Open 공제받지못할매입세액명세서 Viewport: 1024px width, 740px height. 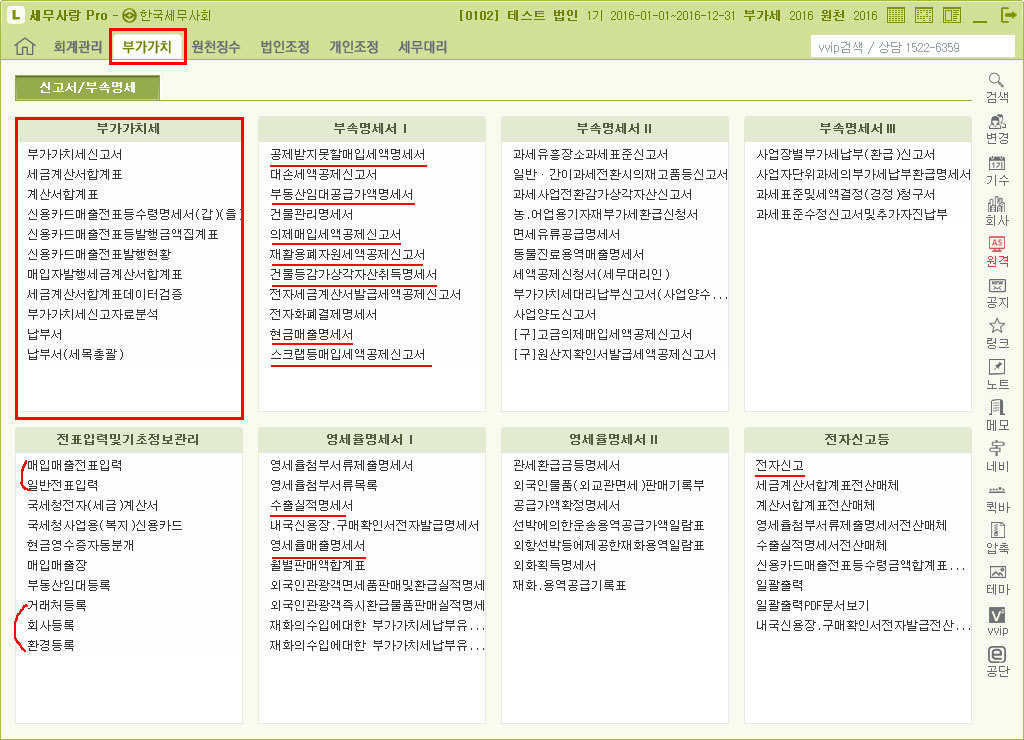(347, 155)
